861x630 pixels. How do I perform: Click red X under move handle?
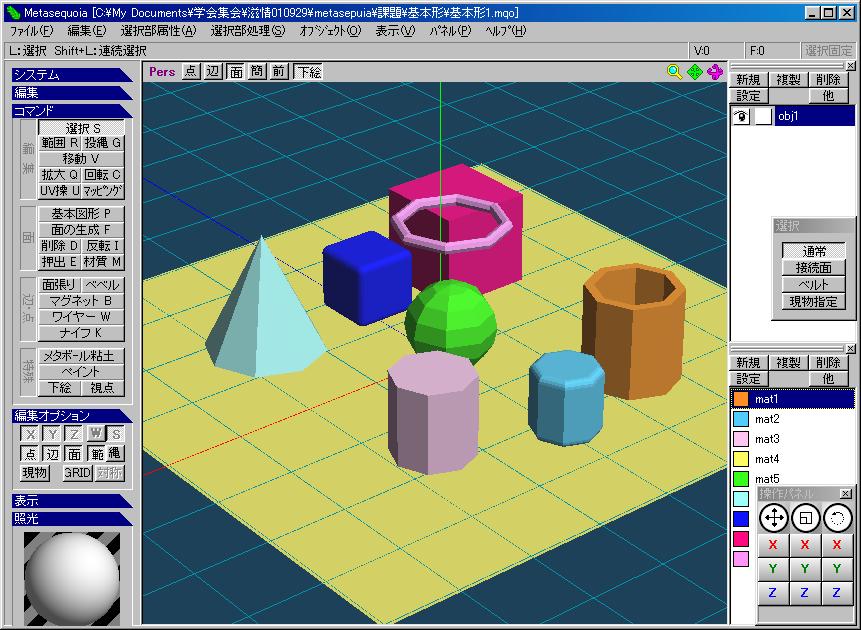pos(773,545)
